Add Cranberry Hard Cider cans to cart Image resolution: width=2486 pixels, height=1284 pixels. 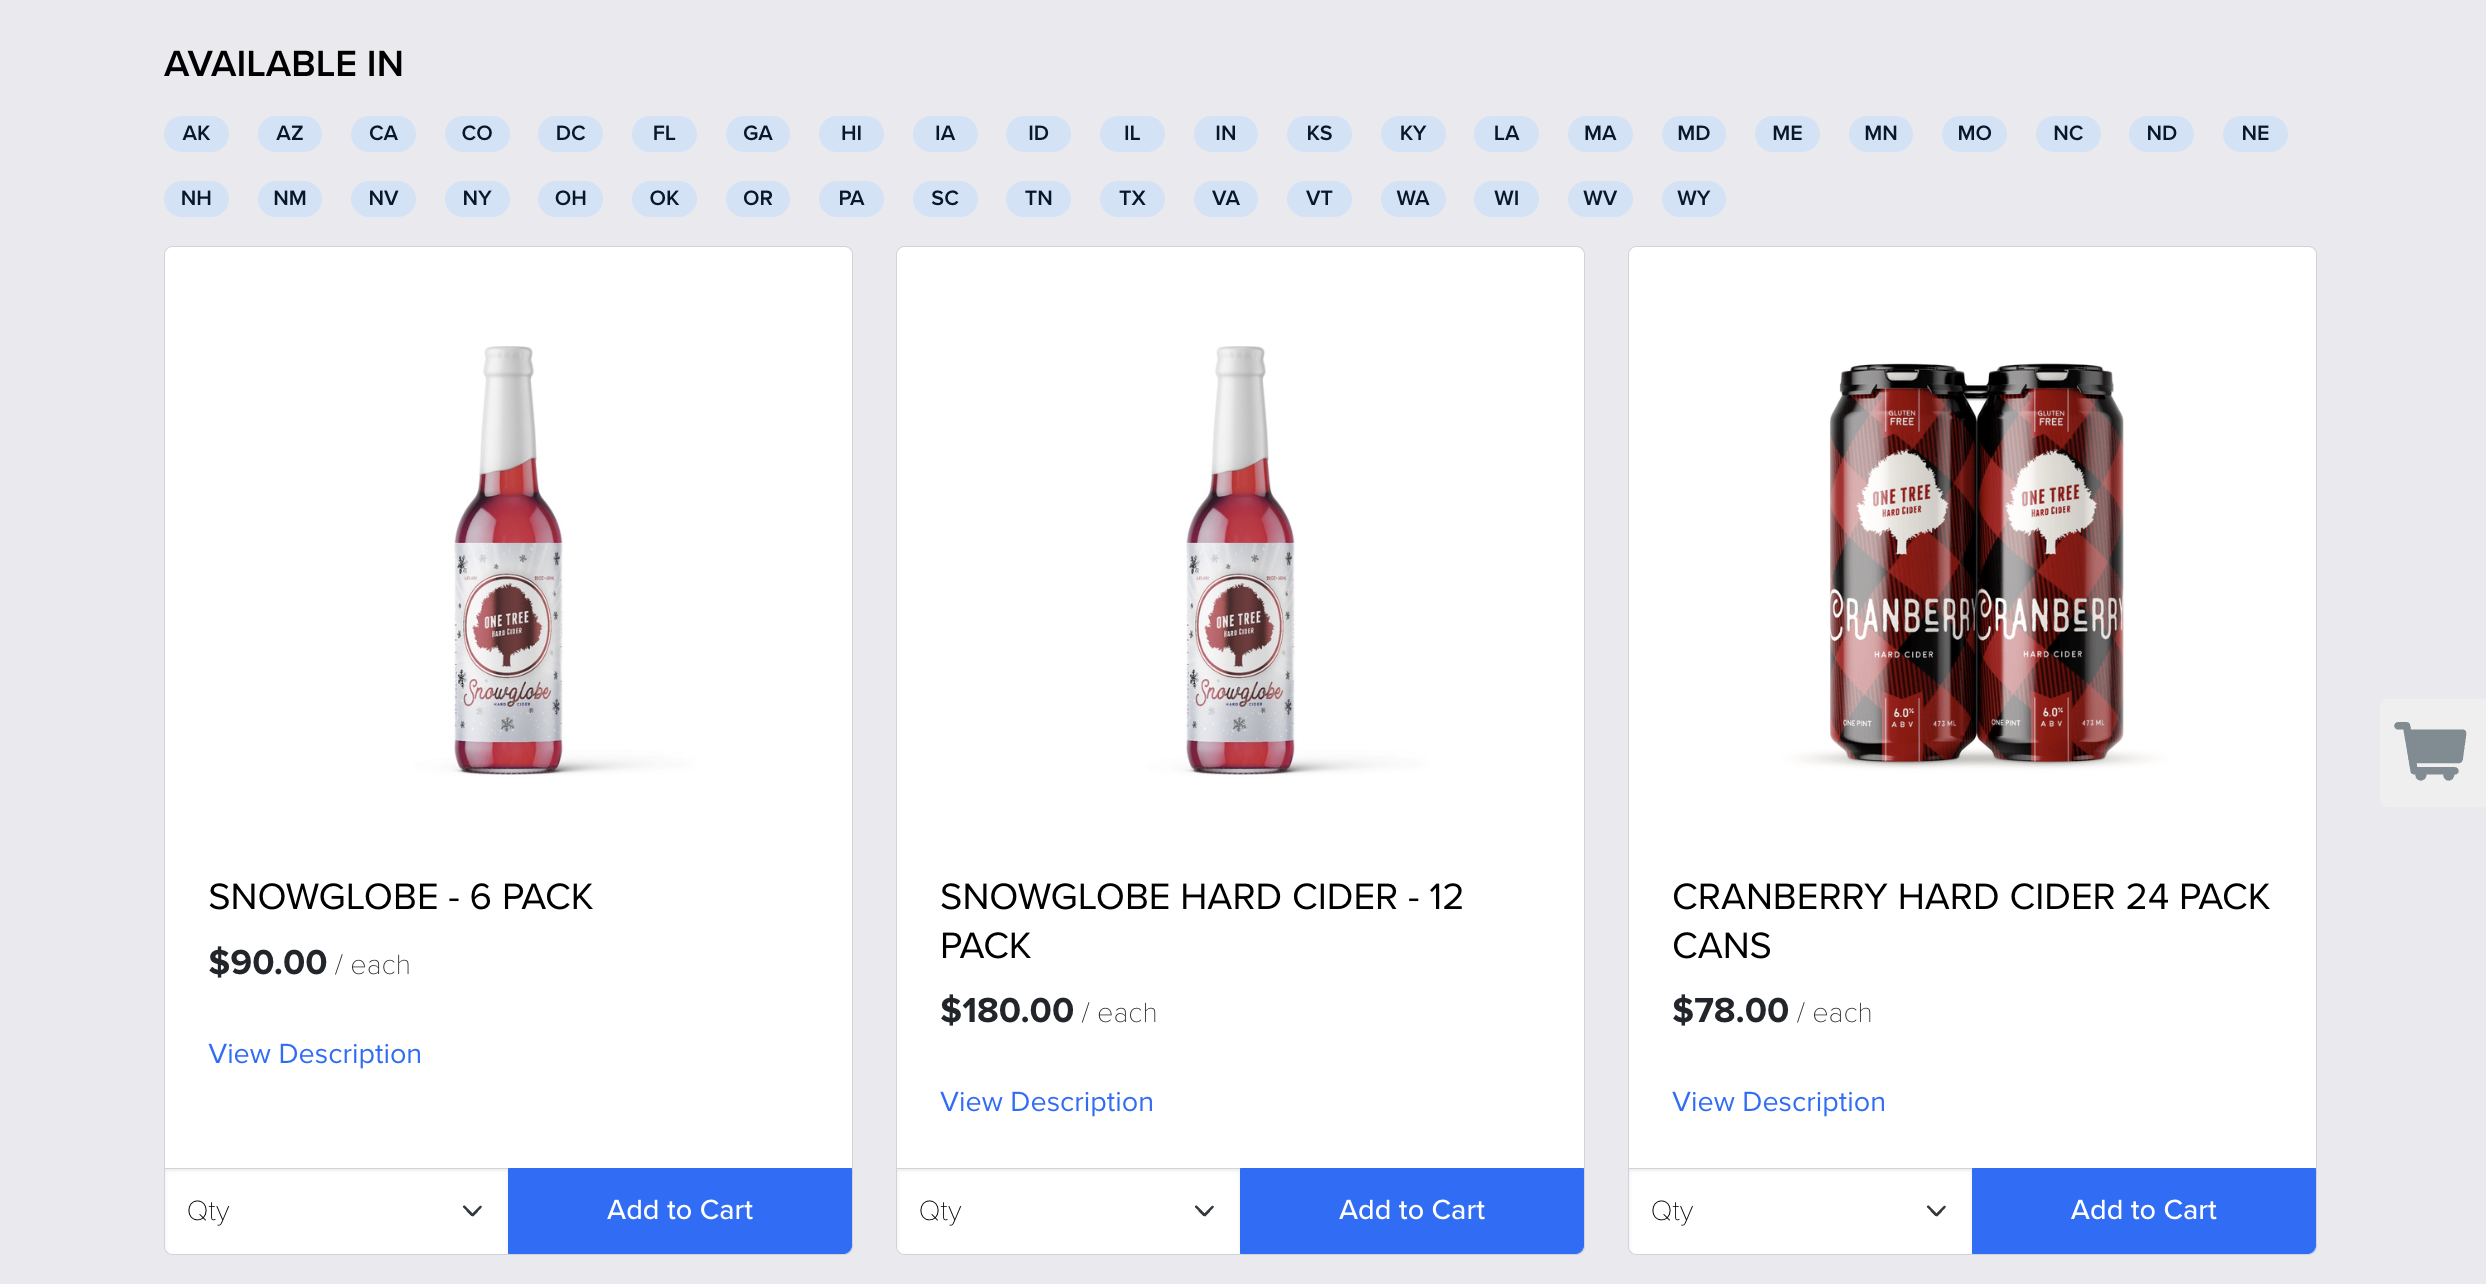pyautogui.click(x=2144, y=1211)
